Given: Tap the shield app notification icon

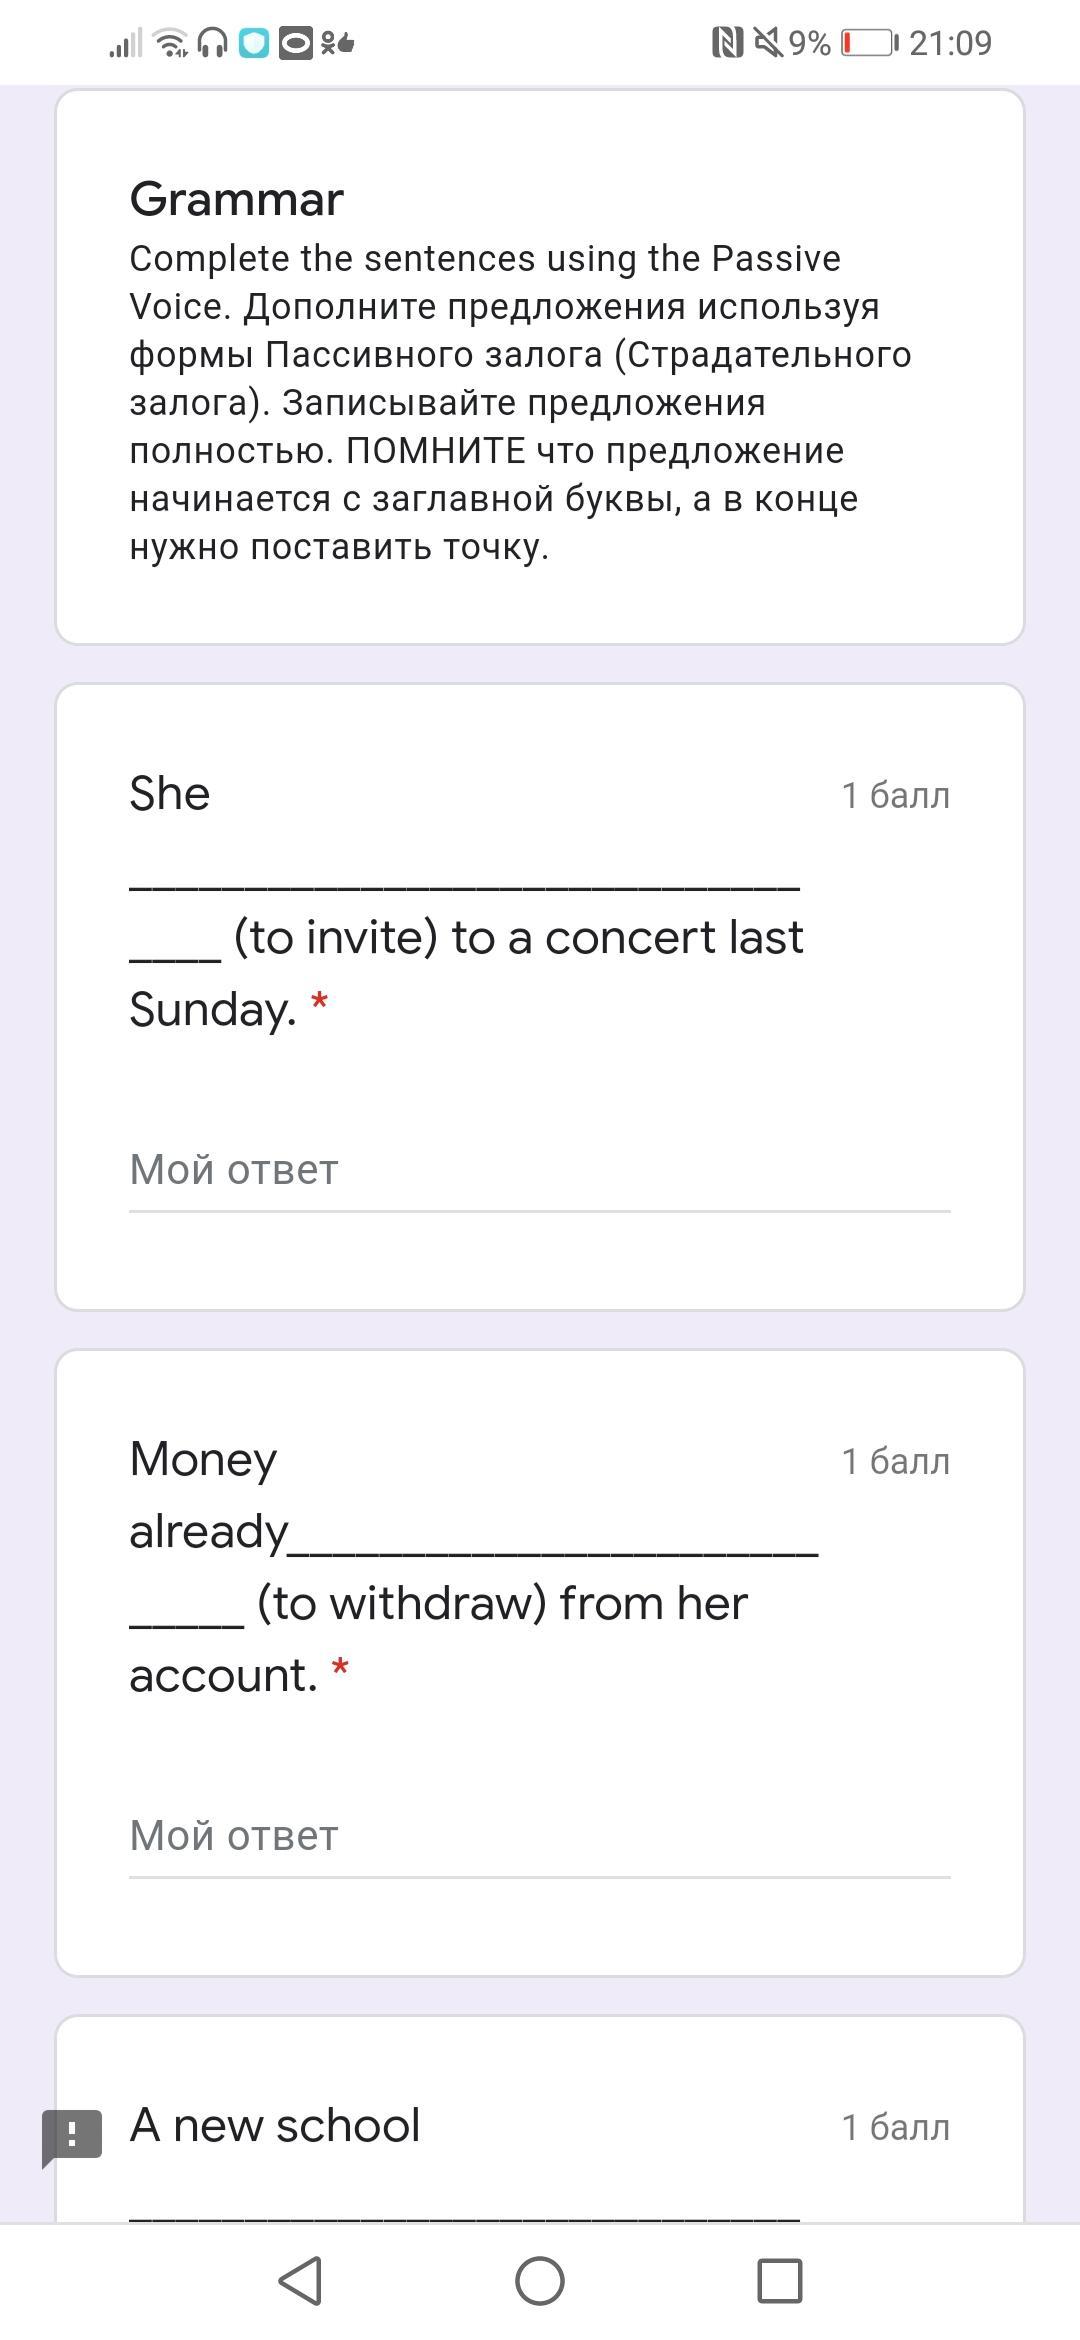Looking at the screenshot, I should click(x=254, y=43).
